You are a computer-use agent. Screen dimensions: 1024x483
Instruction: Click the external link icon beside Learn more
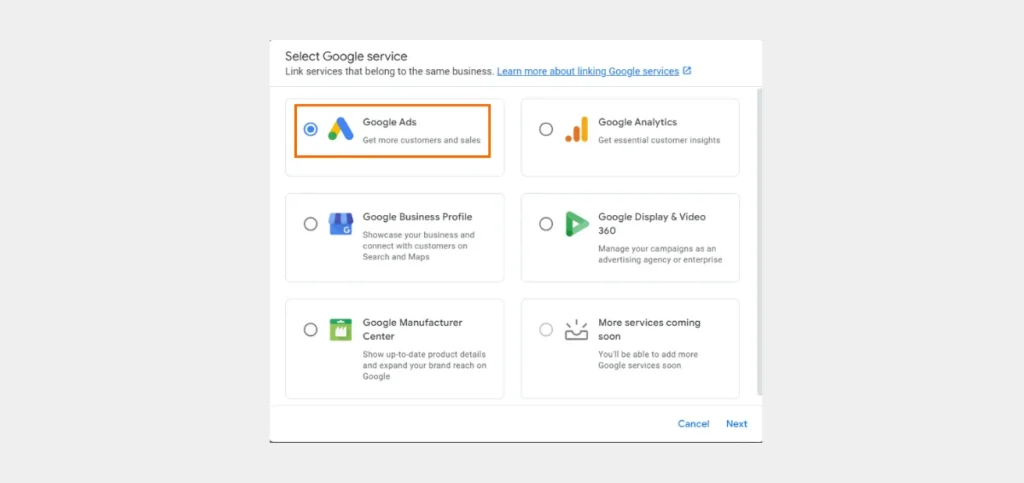click(687, 71)
